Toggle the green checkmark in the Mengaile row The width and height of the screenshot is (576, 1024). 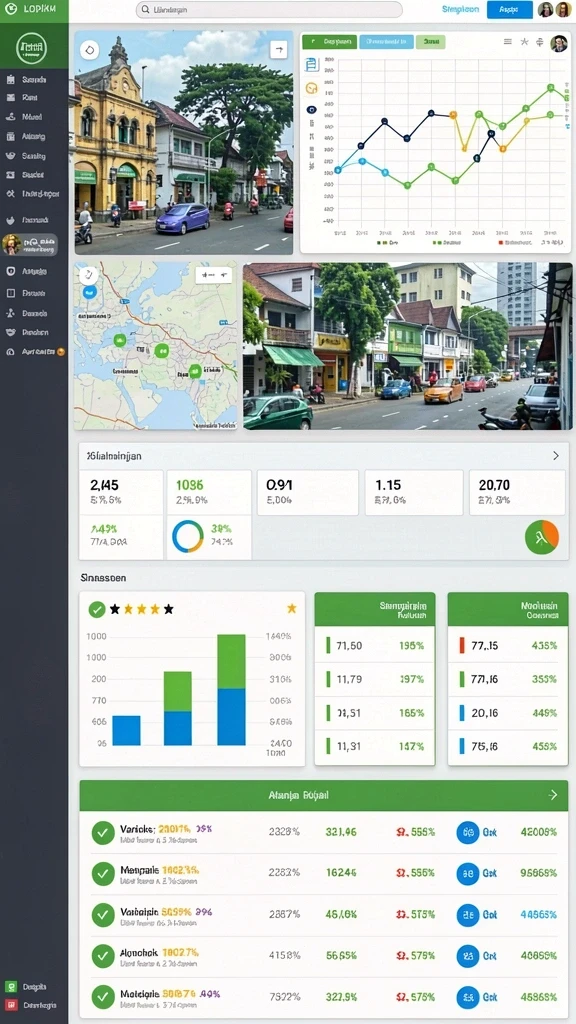coord(103,874)
